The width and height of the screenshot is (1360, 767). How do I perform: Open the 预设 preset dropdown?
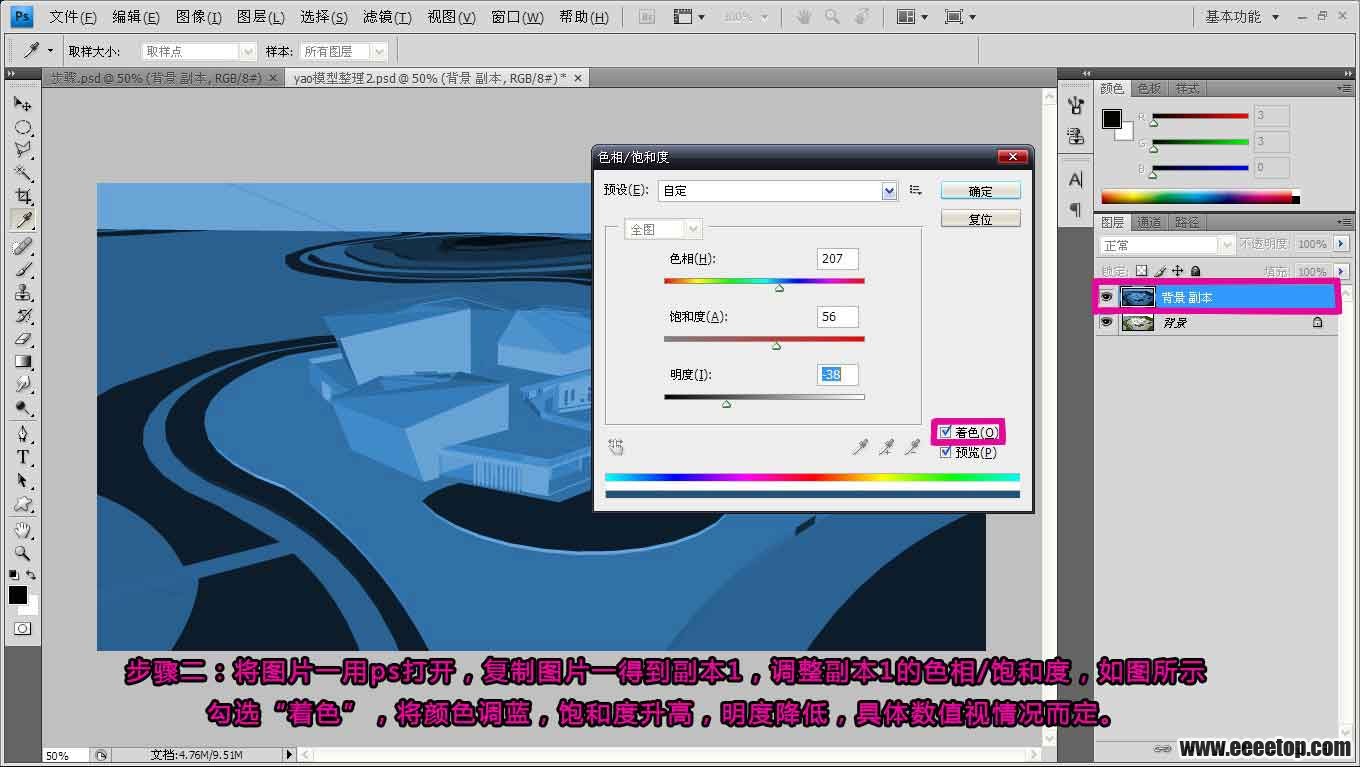coord(777,190)
